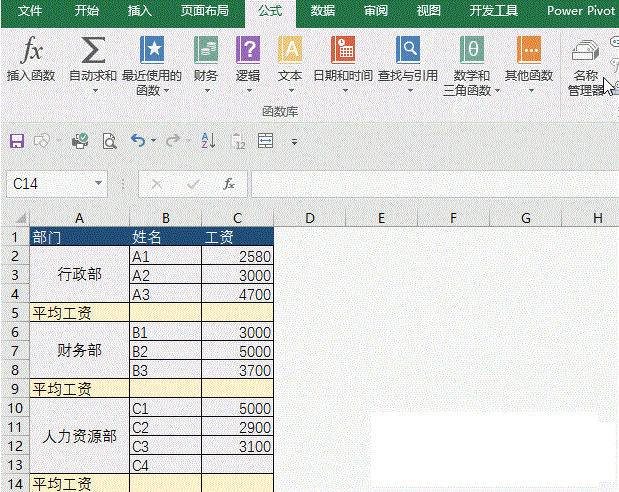Select the empty salary cell beside C4
This screenshot has width=619, height=492.
coord(237,465)
